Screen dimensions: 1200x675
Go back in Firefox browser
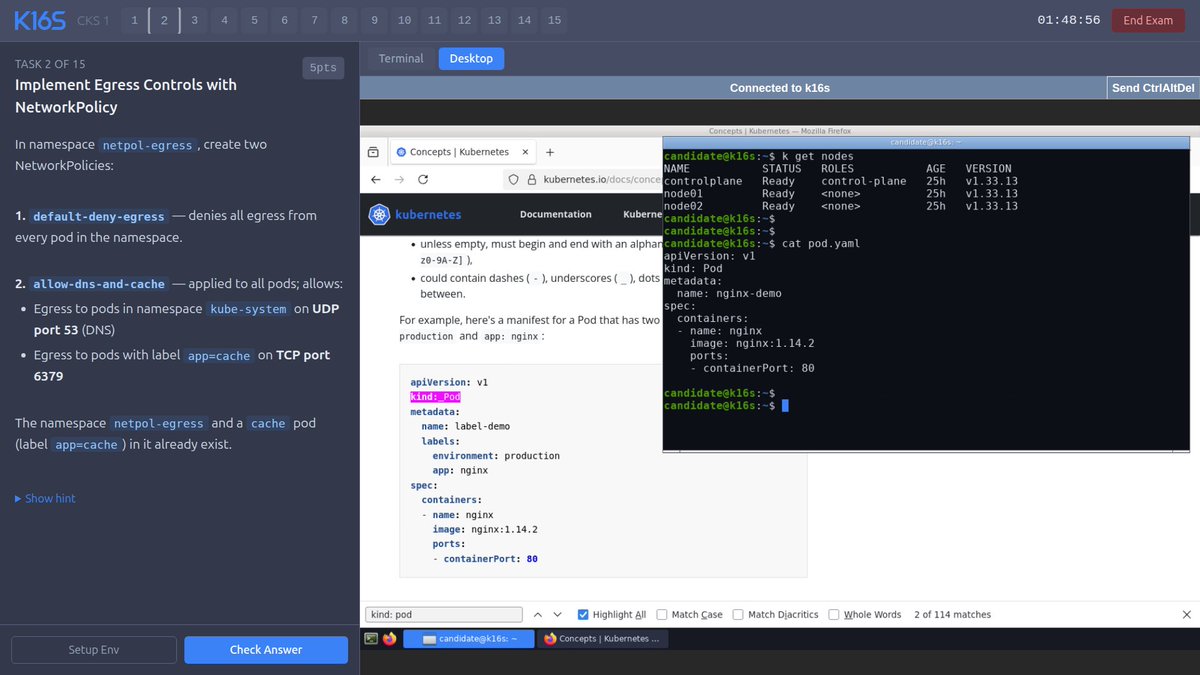pos(376,179)
